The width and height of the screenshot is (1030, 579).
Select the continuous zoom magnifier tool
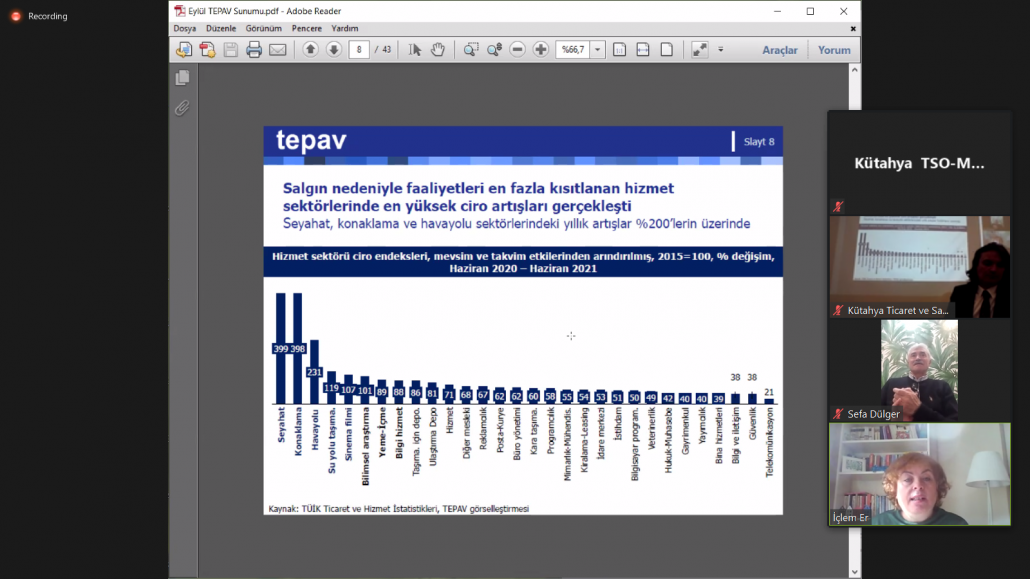495,50
